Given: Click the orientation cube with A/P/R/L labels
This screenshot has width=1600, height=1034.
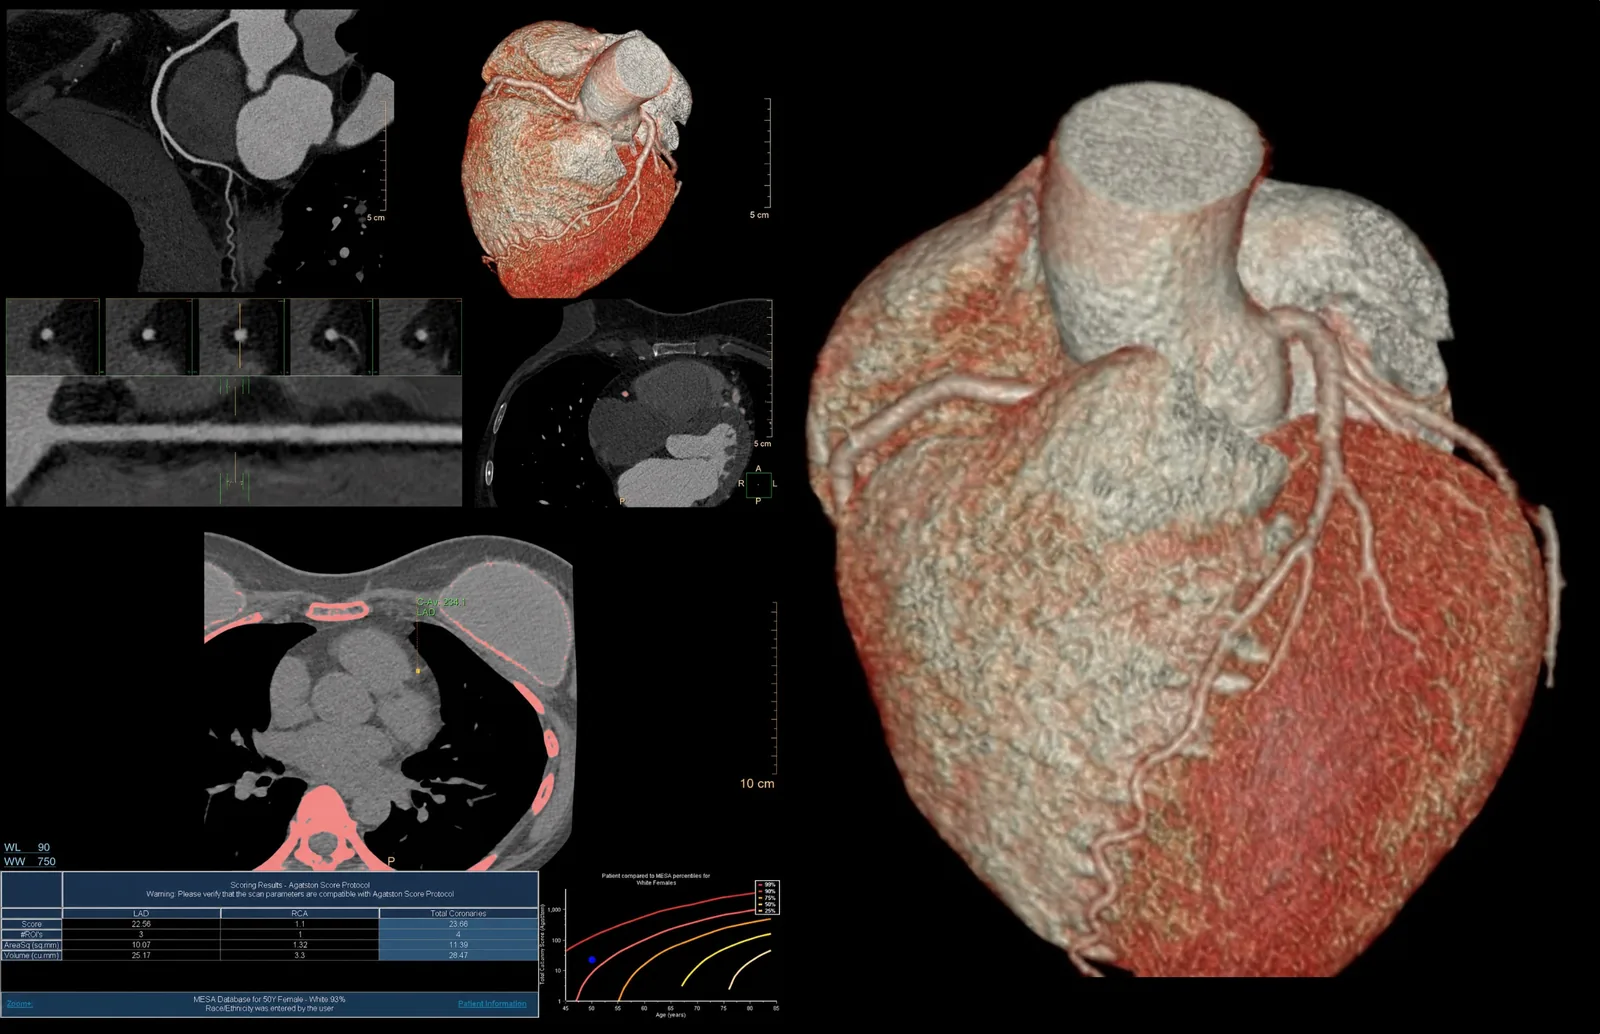Looking at the screenshot, I should pos(758,484).
